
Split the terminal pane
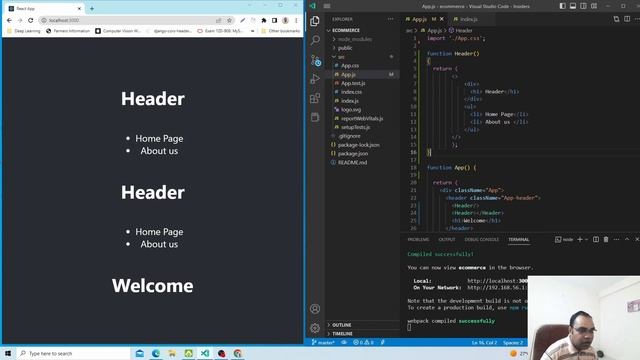(596, 240)
